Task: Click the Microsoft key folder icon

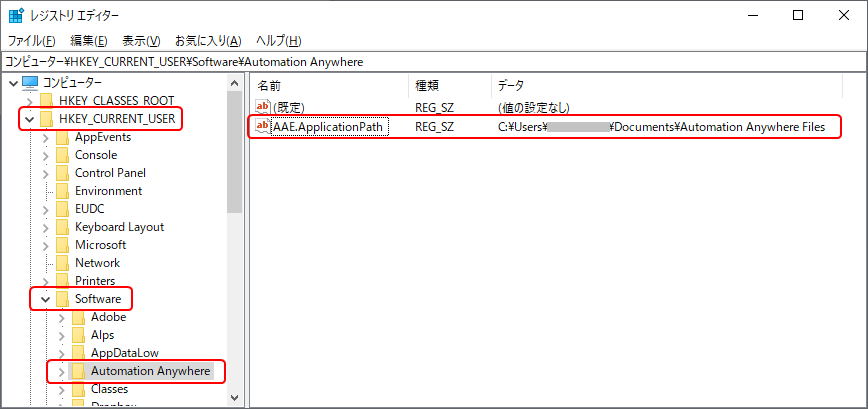Action: (62, 245)
